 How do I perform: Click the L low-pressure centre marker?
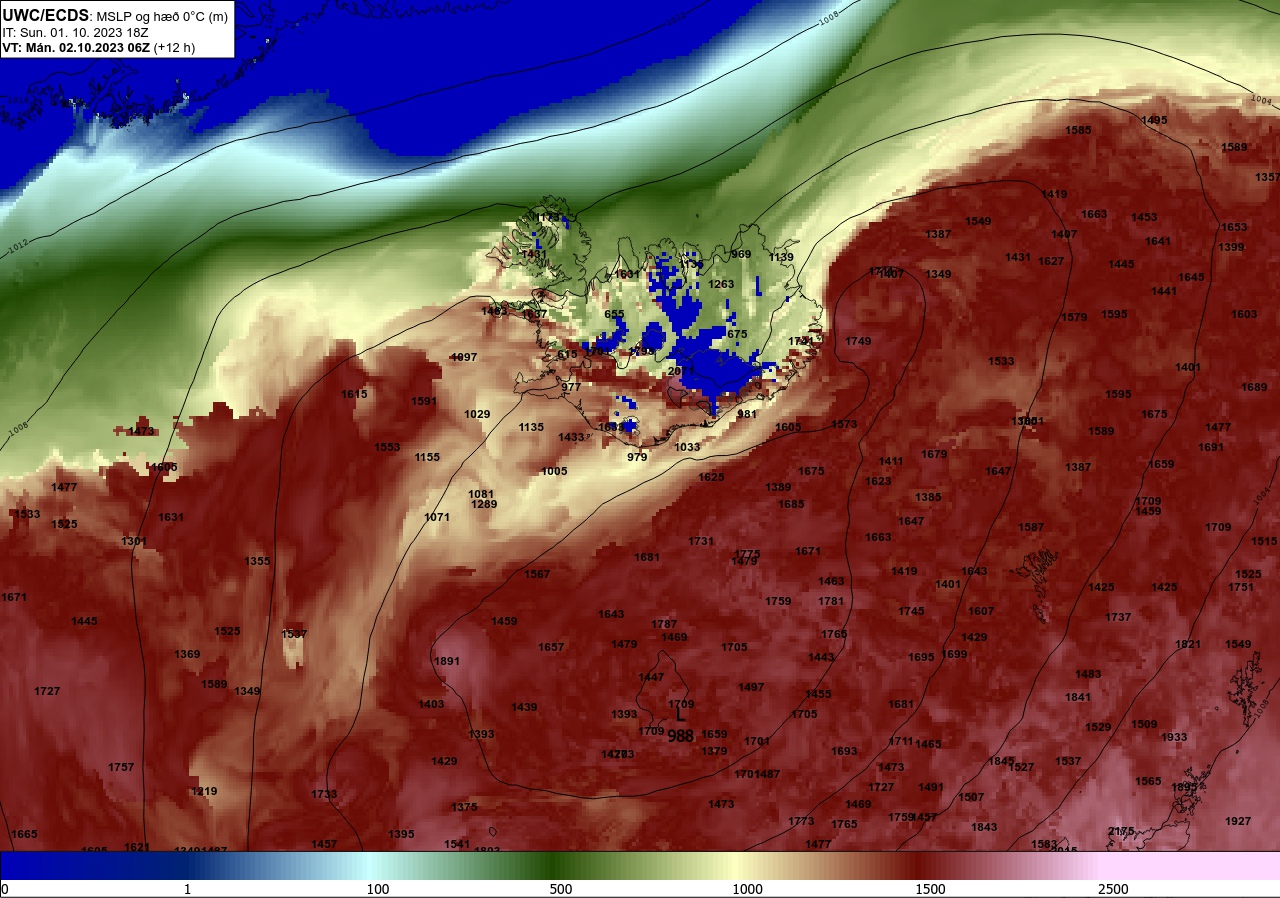[681, 715]
